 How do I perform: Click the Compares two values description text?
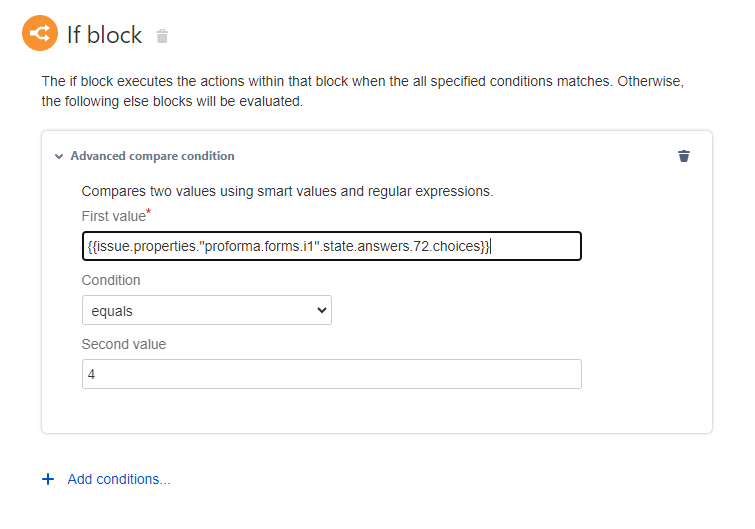click(x=287, y=190)
